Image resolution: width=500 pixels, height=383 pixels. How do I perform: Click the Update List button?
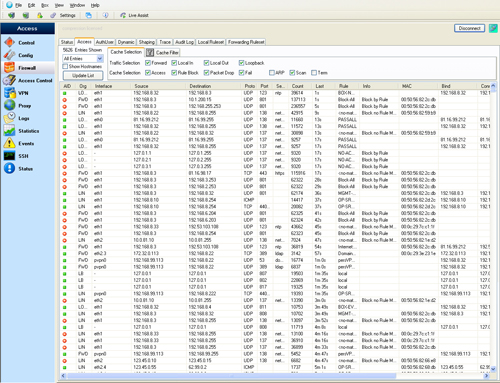click(x=83, y=76)
